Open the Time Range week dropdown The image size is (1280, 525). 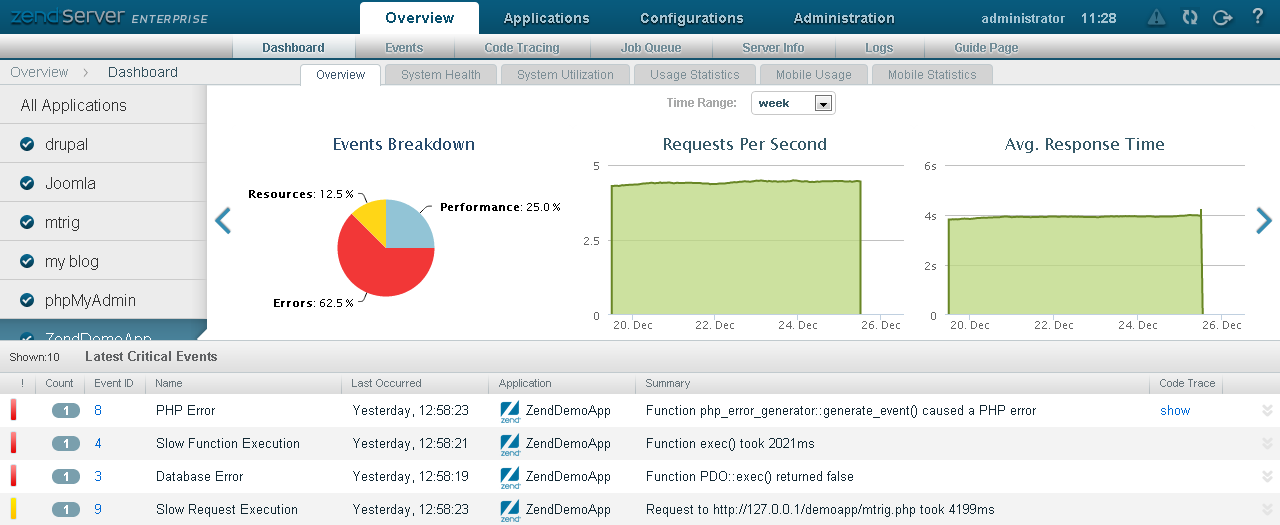pos(823,103)
